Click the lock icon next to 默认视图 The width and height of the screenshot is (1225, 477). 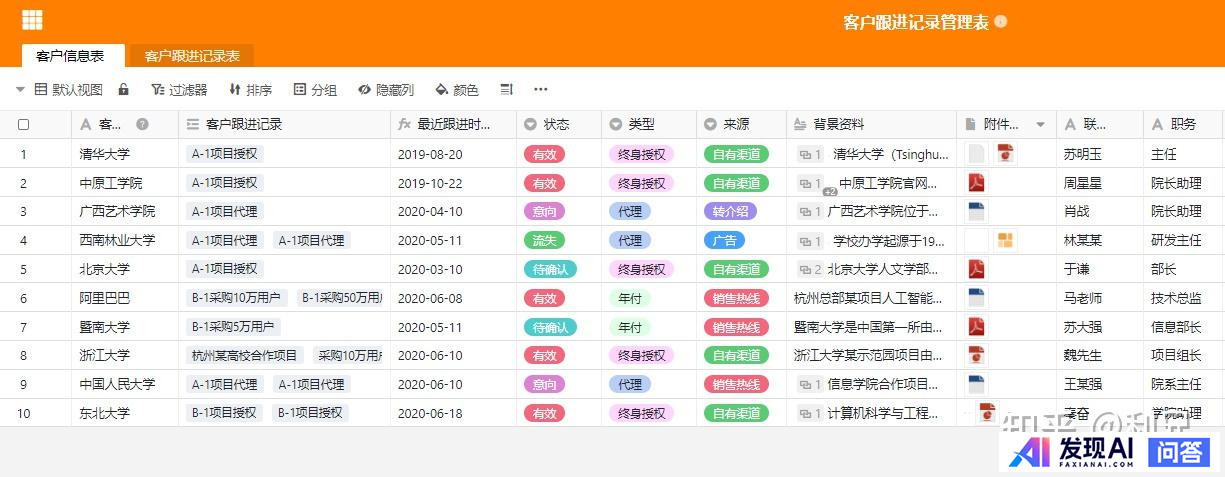click(x=124, y=89)
